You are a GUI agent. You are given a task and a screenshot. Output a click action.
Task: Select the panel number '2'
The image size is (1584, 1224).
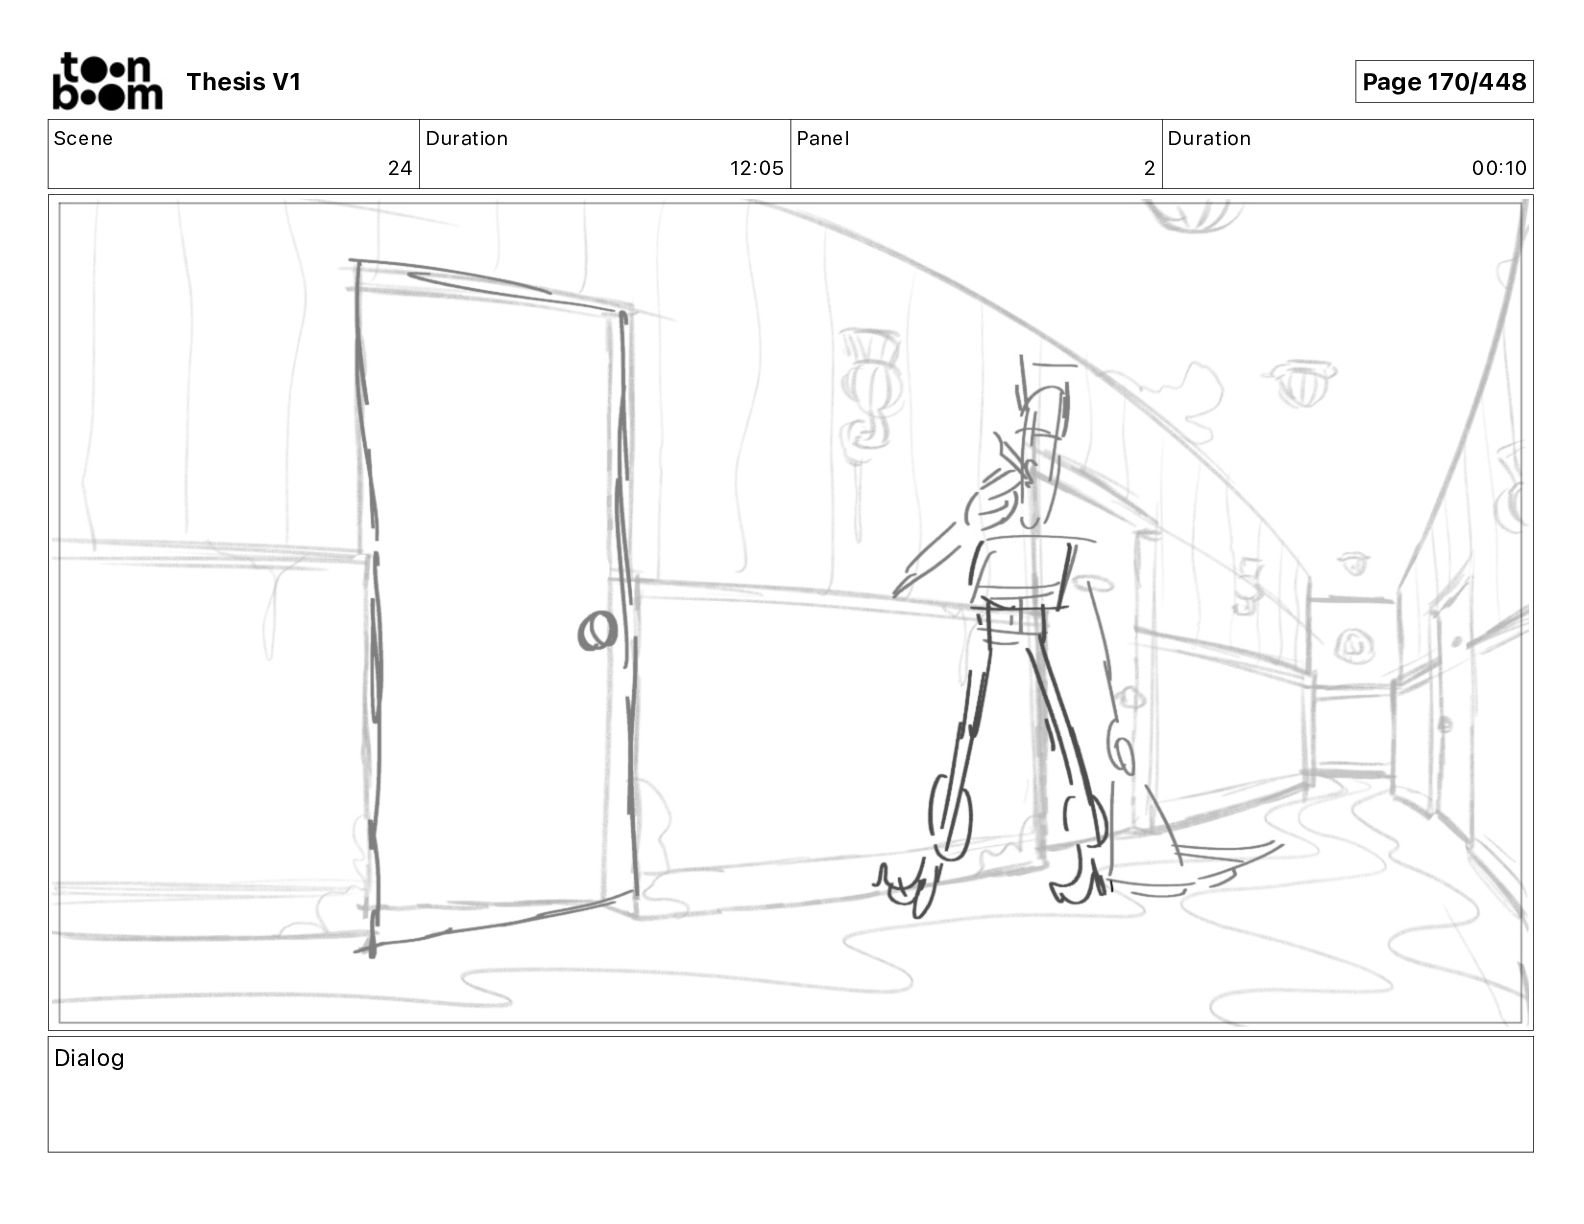(1150, 168)
